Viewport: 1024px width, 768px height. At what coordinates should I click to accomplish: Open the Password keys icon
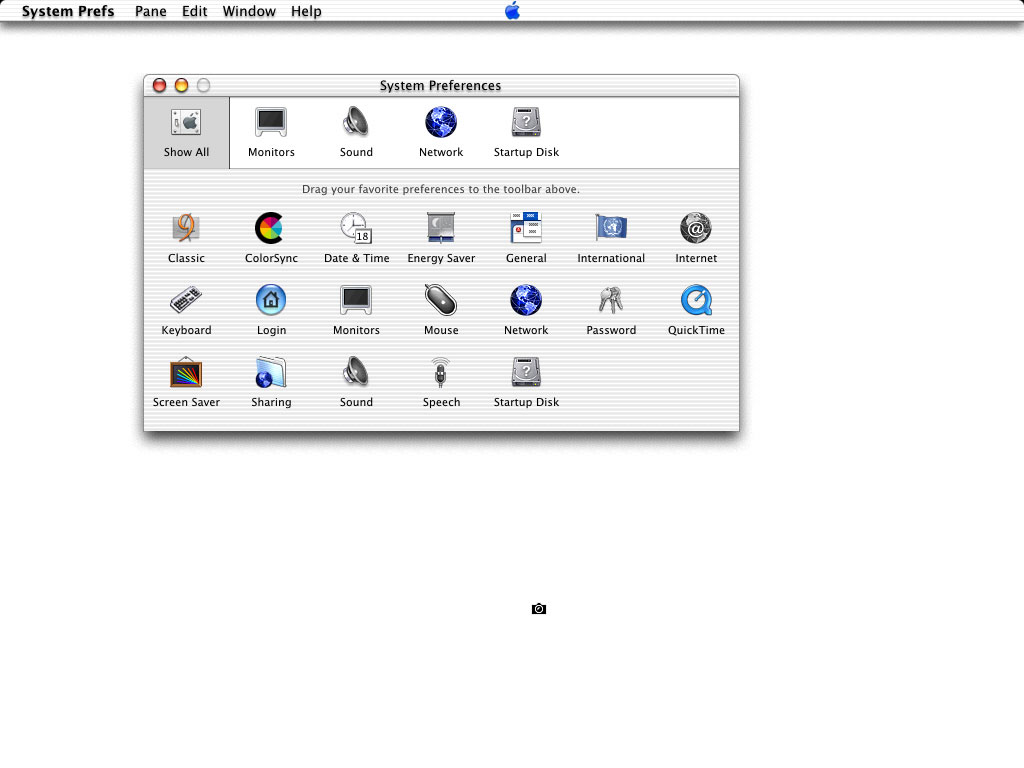(x=611, y=300)
